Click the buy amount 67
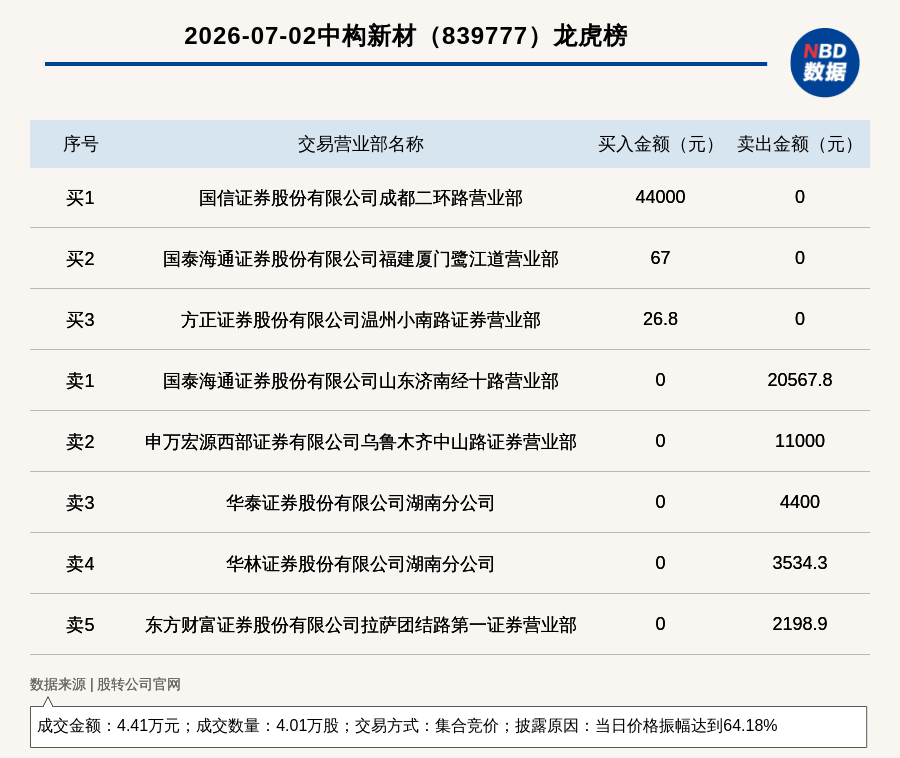 point(660,258)
